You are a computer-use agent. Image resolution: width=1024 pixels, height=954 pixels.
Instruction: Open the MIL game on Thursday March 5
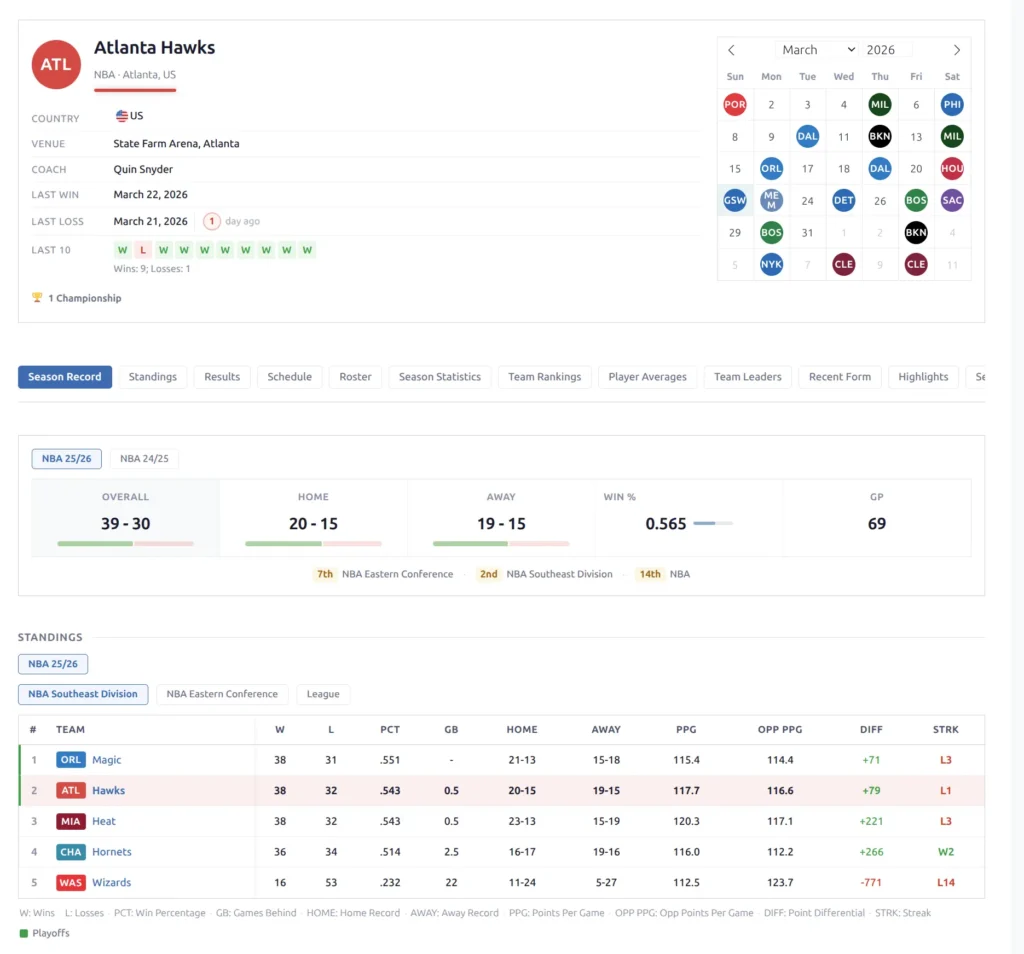click(x=879, y=104)
